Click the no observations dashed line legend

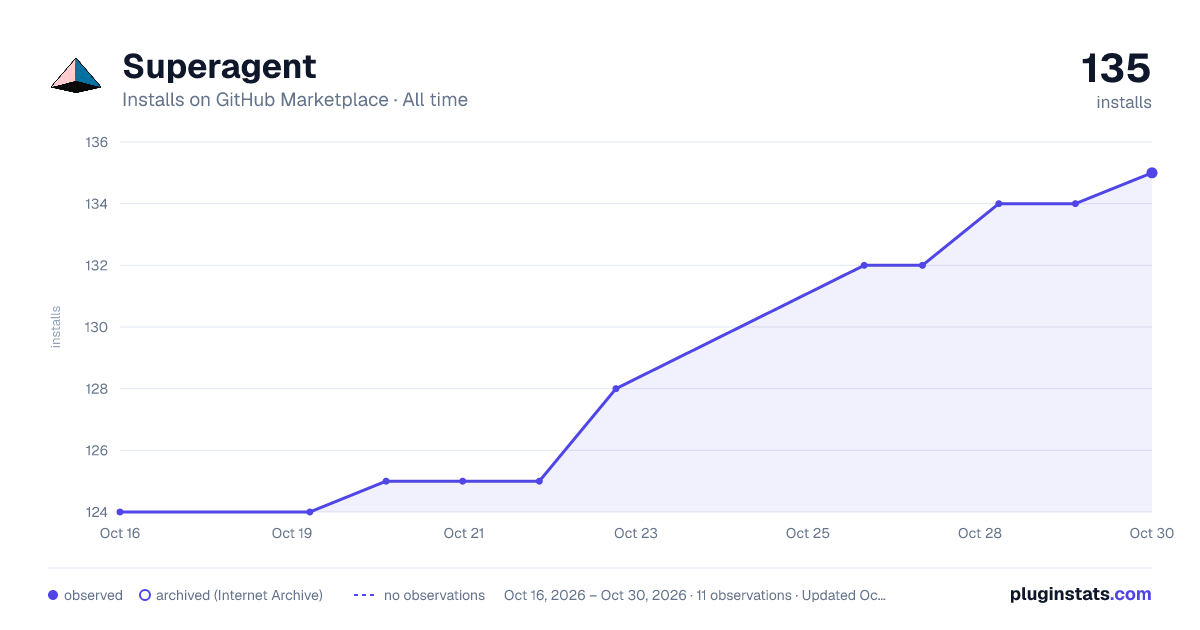(364, 595)
